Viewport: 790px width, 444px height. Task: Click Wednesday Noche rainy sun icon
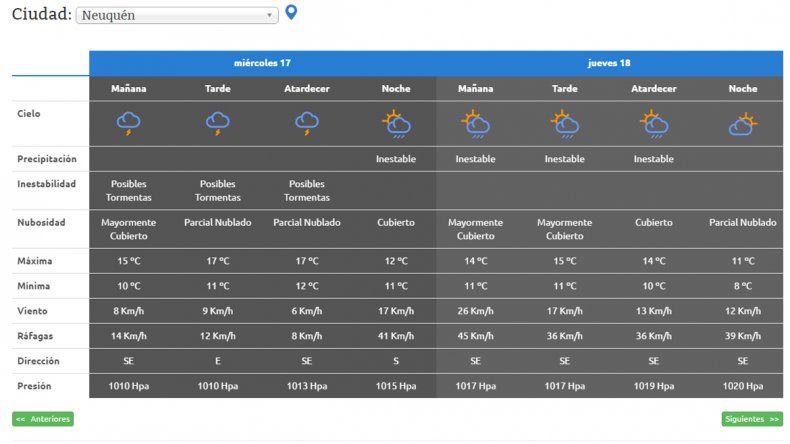coord(396,123)
